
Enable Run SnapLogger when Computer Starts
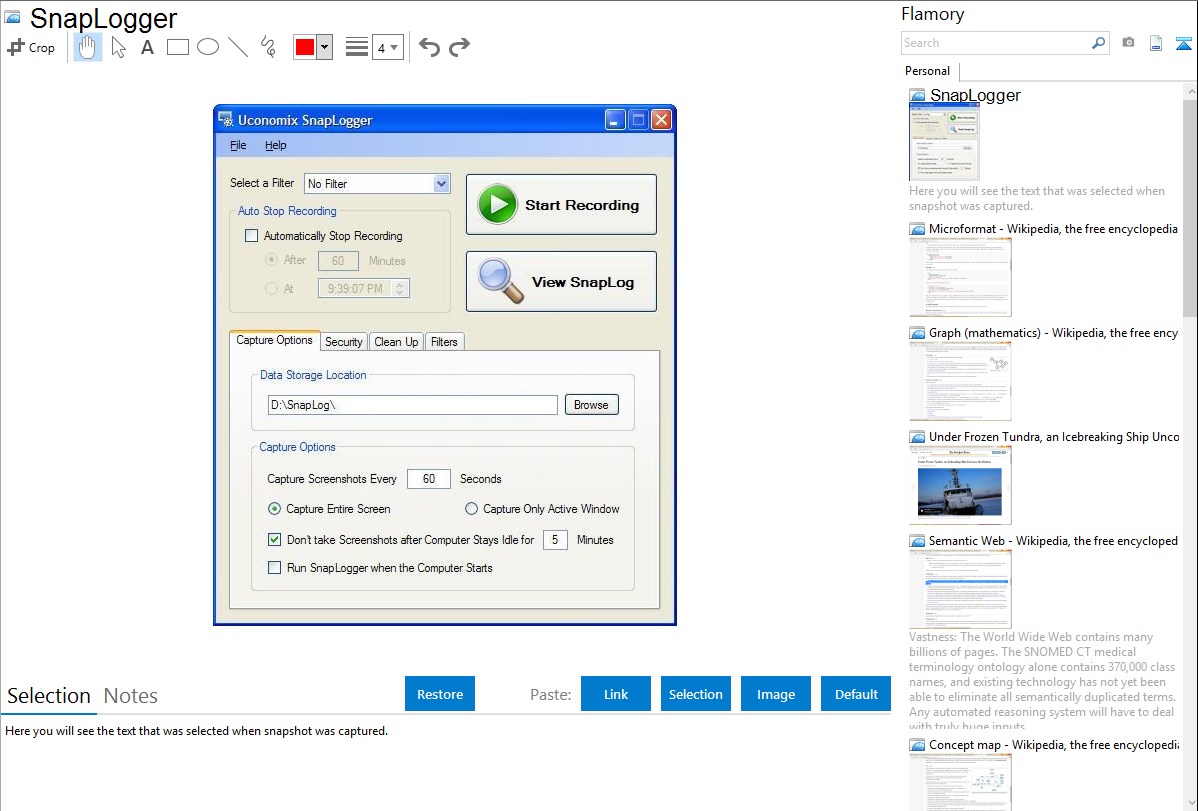(274, 567)
